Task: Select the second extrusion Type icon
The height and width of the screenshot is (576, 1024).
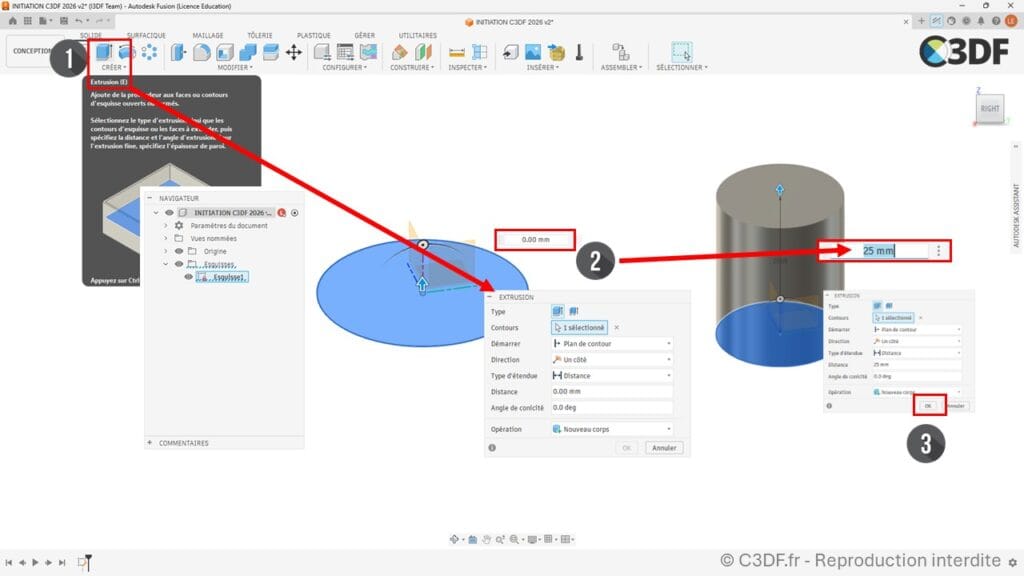Action: (x=888, y=305)
